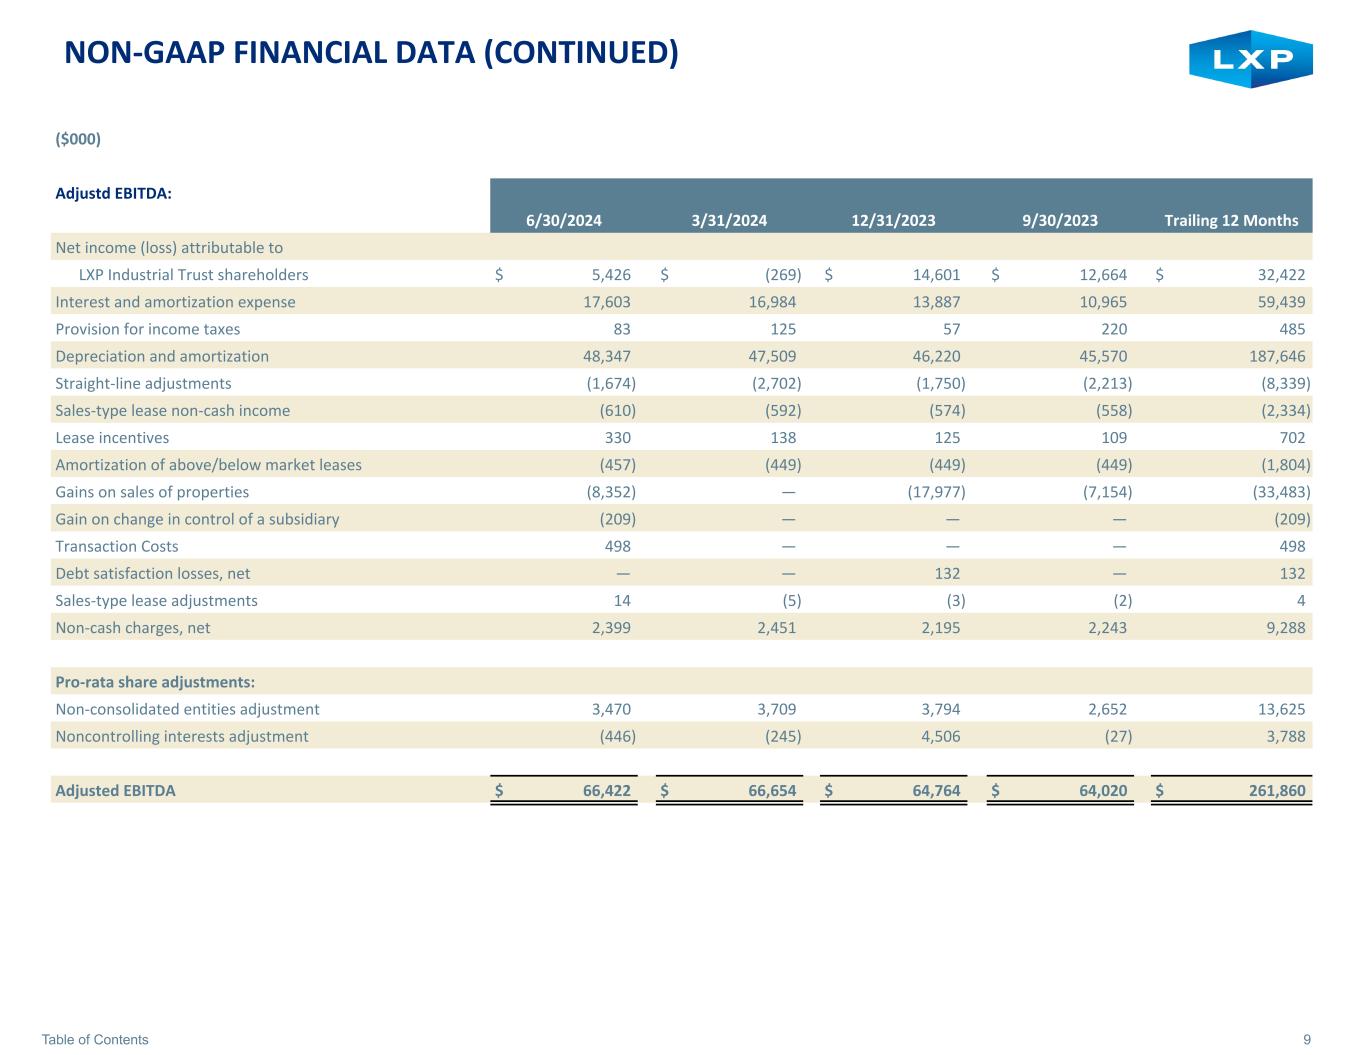Select the 6/30/2024 column header
Viewport: 1365px width, 1055px height.
click(564, 221)
